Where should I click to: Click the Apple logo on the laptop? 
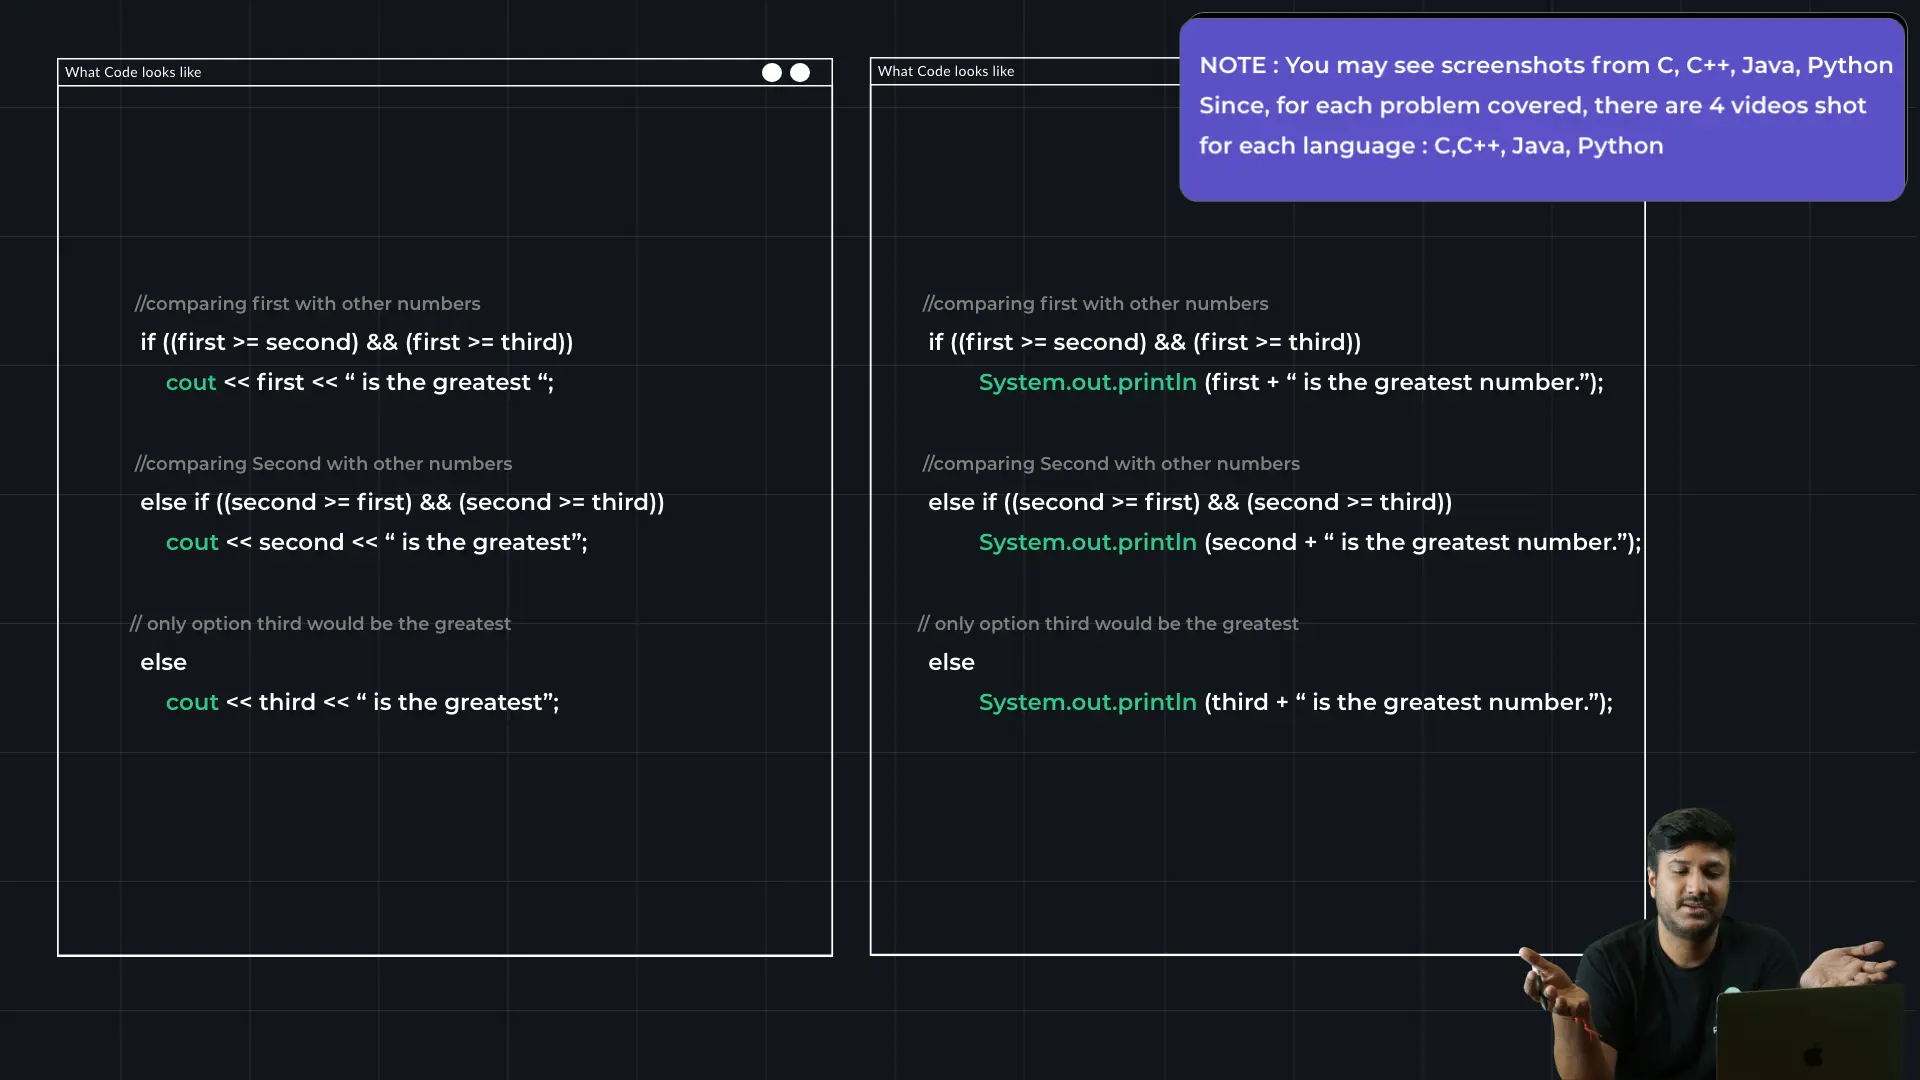[x=1813, y=1054]
